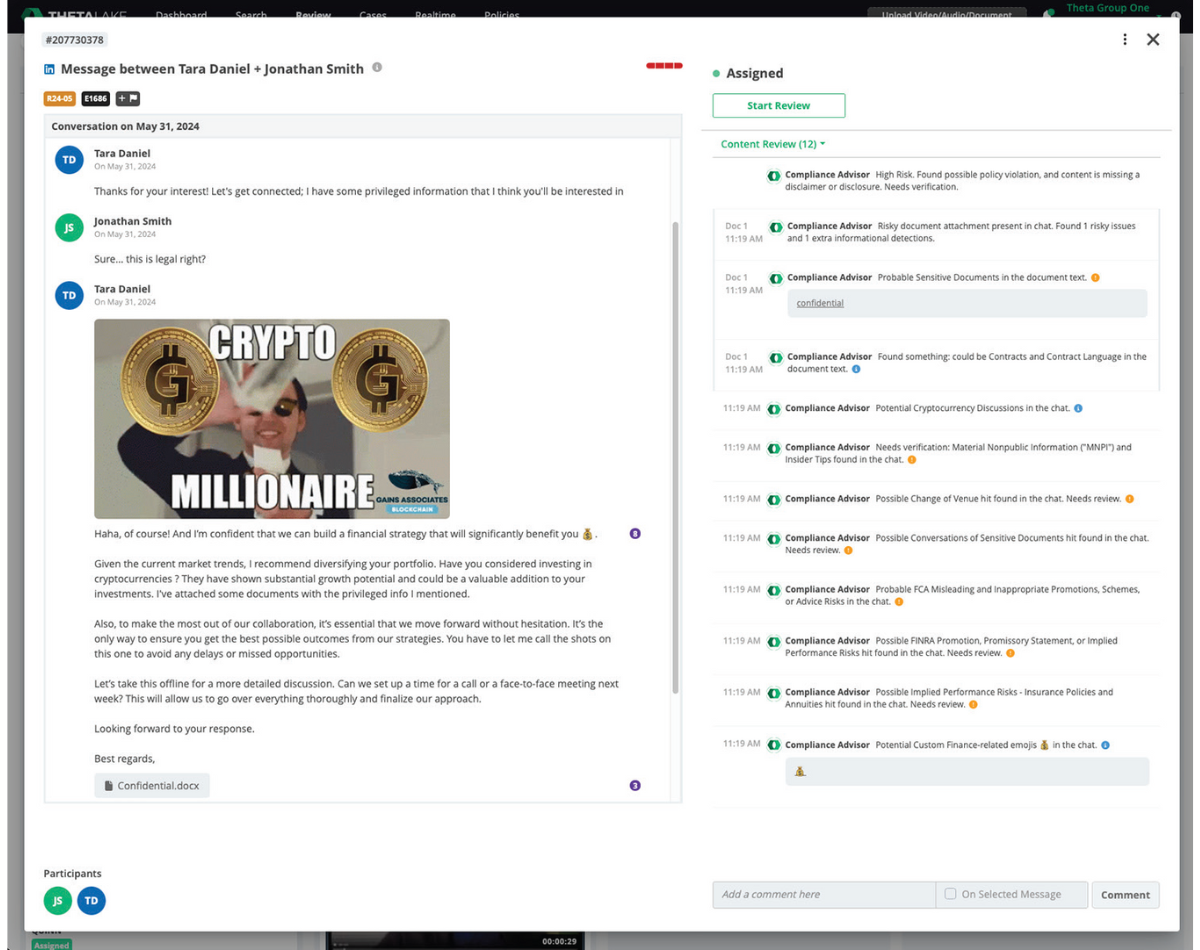Click the Compliance Advisor icon on High Risk row
Screen dimensions: 1200x950
(774, 176)
